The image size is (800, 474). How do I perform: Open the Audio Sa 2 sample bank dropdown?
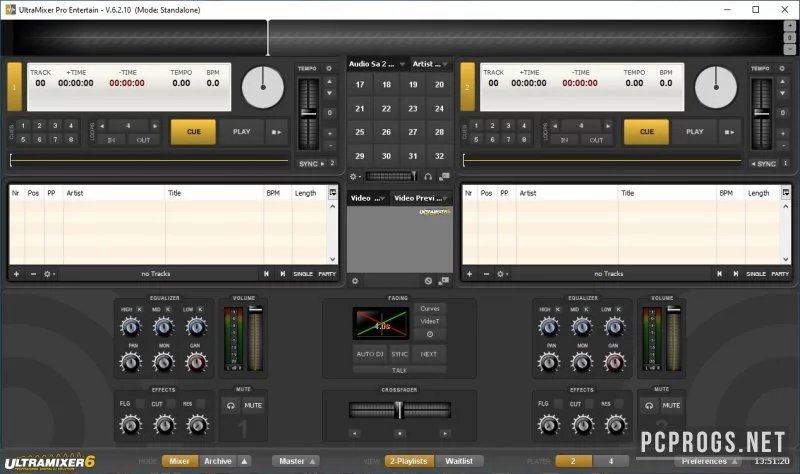click(x=377, y=64)
